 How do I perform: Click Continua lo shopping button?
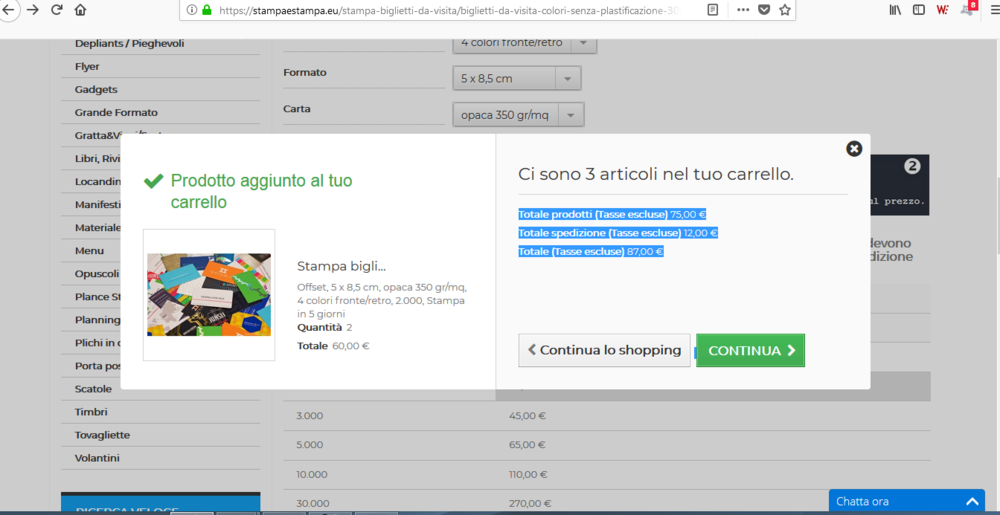coord(604,350)
